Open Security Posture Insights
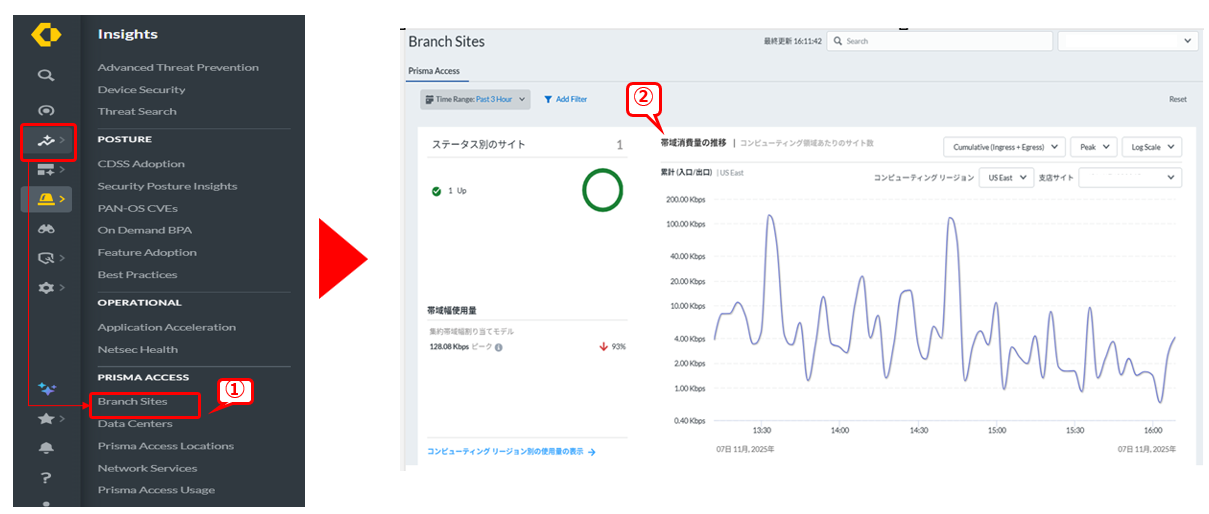This screenshot has width=1209, height=514. (x=167, y=186)
